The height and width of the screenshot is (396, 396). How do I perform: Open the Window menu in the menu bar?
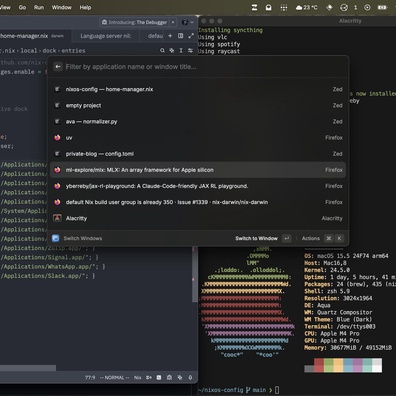(x=62, y=7)
